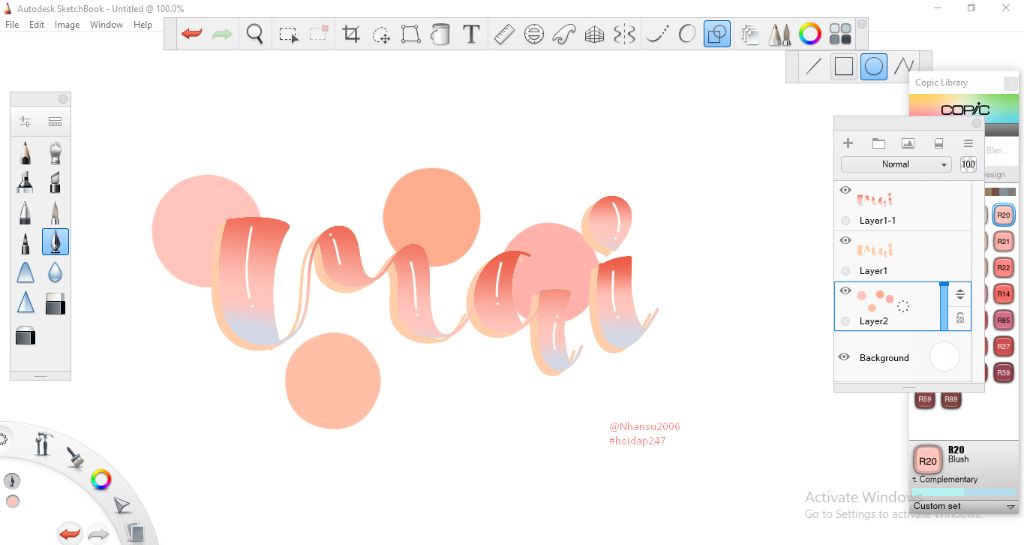Select the Layer1 layer row

903,255
